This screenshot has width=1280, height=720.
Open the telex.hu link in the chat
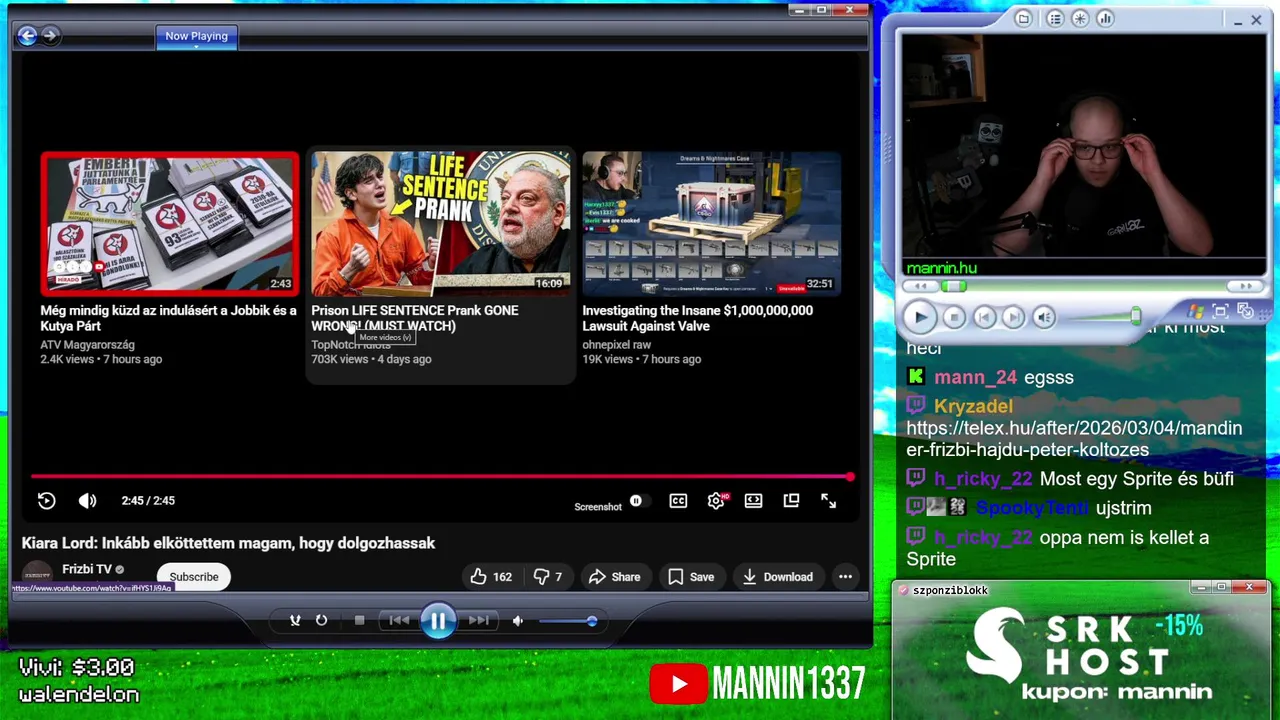click(x=1074, y=439)
